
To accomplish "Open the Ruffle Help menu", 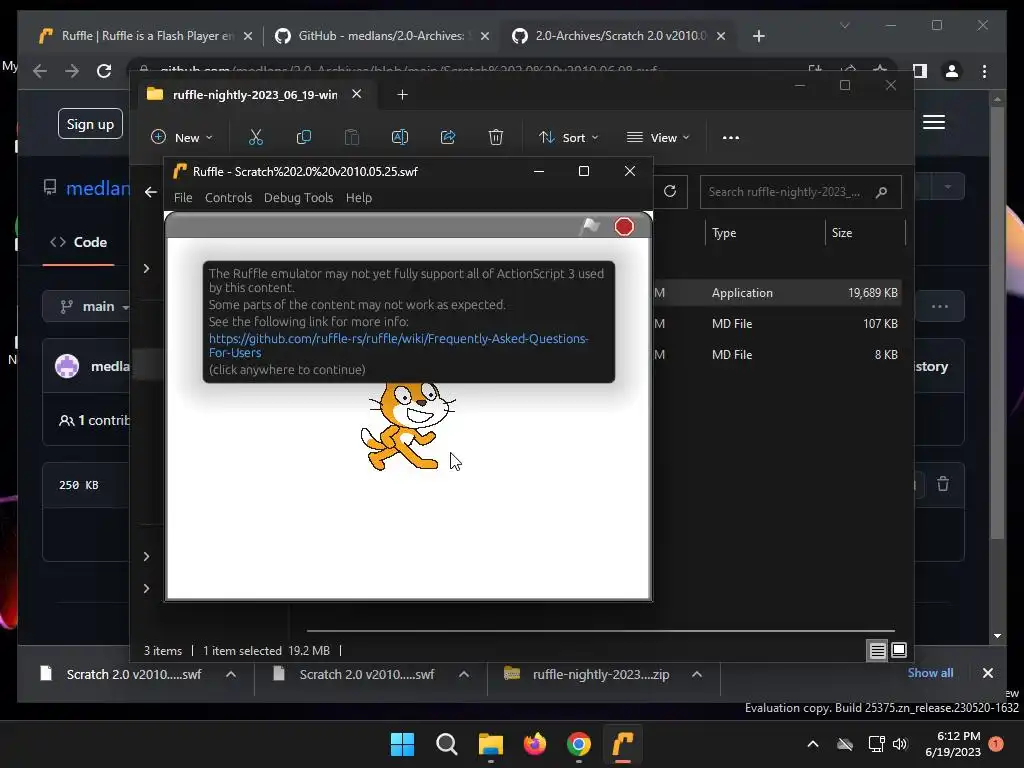I will pos(359,197).
